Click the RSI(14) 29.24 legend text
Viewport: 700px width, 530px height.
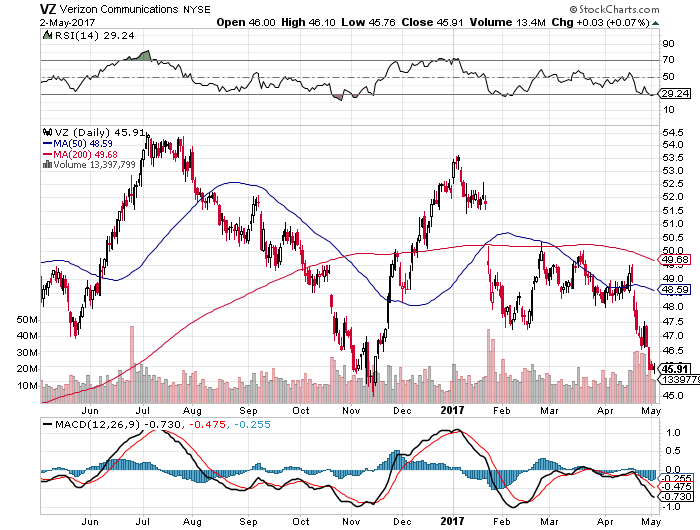pos(95,35)
